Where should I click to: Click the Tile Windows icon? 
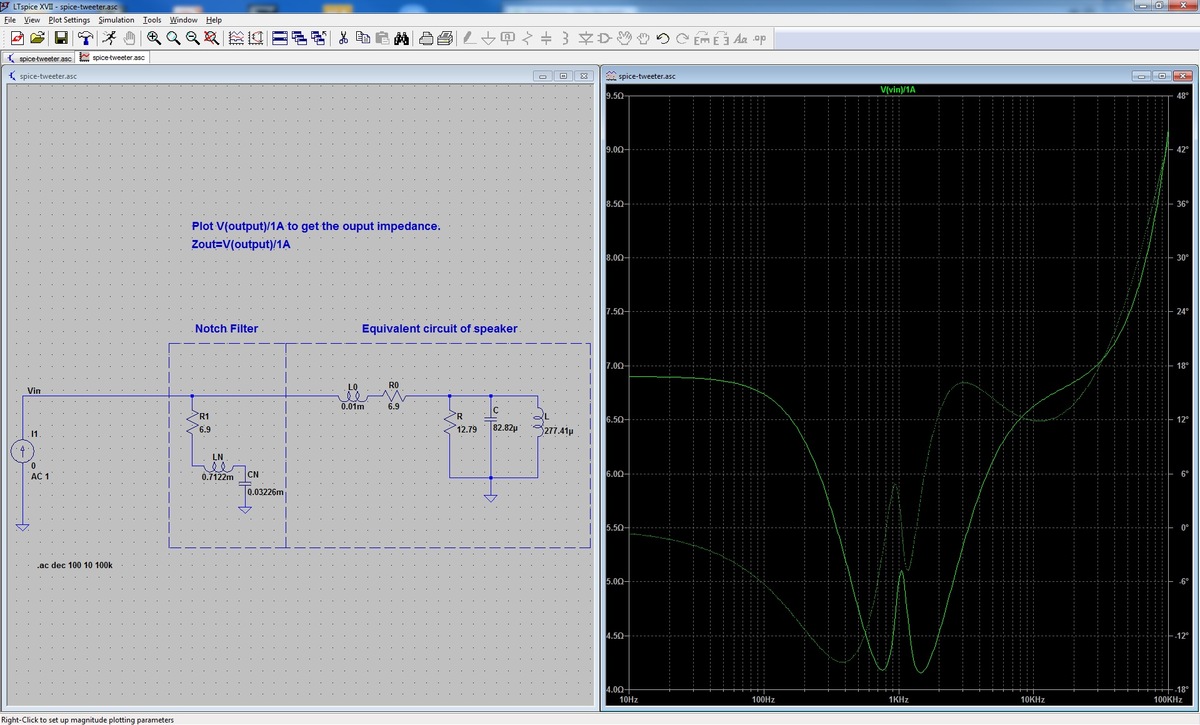click(280, 38)
